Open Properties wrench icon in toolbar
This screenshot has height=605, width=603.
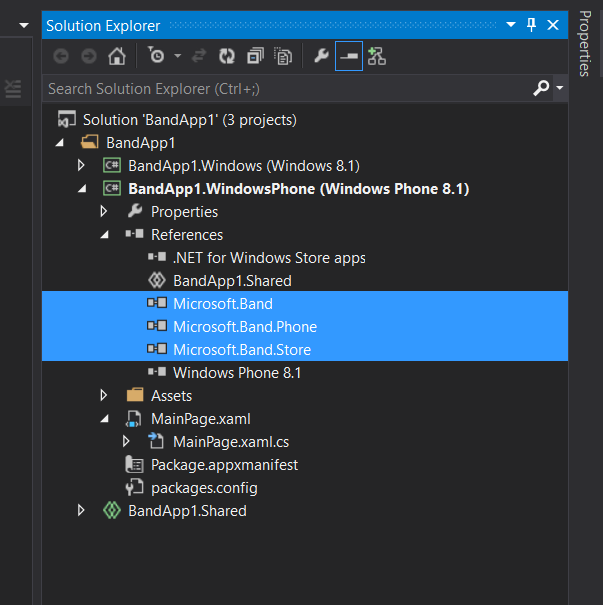(x=321, y=56)
